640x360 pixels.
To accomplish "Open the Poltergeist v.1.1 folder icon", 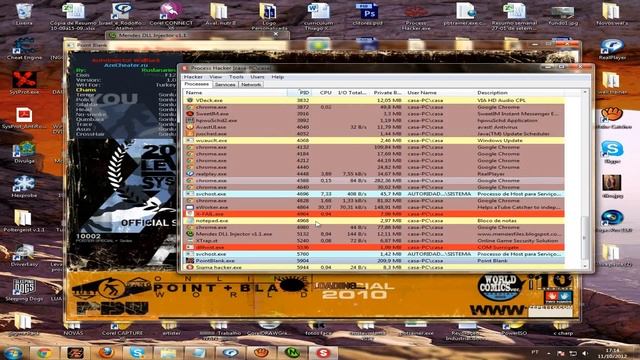I will [23, 221].
